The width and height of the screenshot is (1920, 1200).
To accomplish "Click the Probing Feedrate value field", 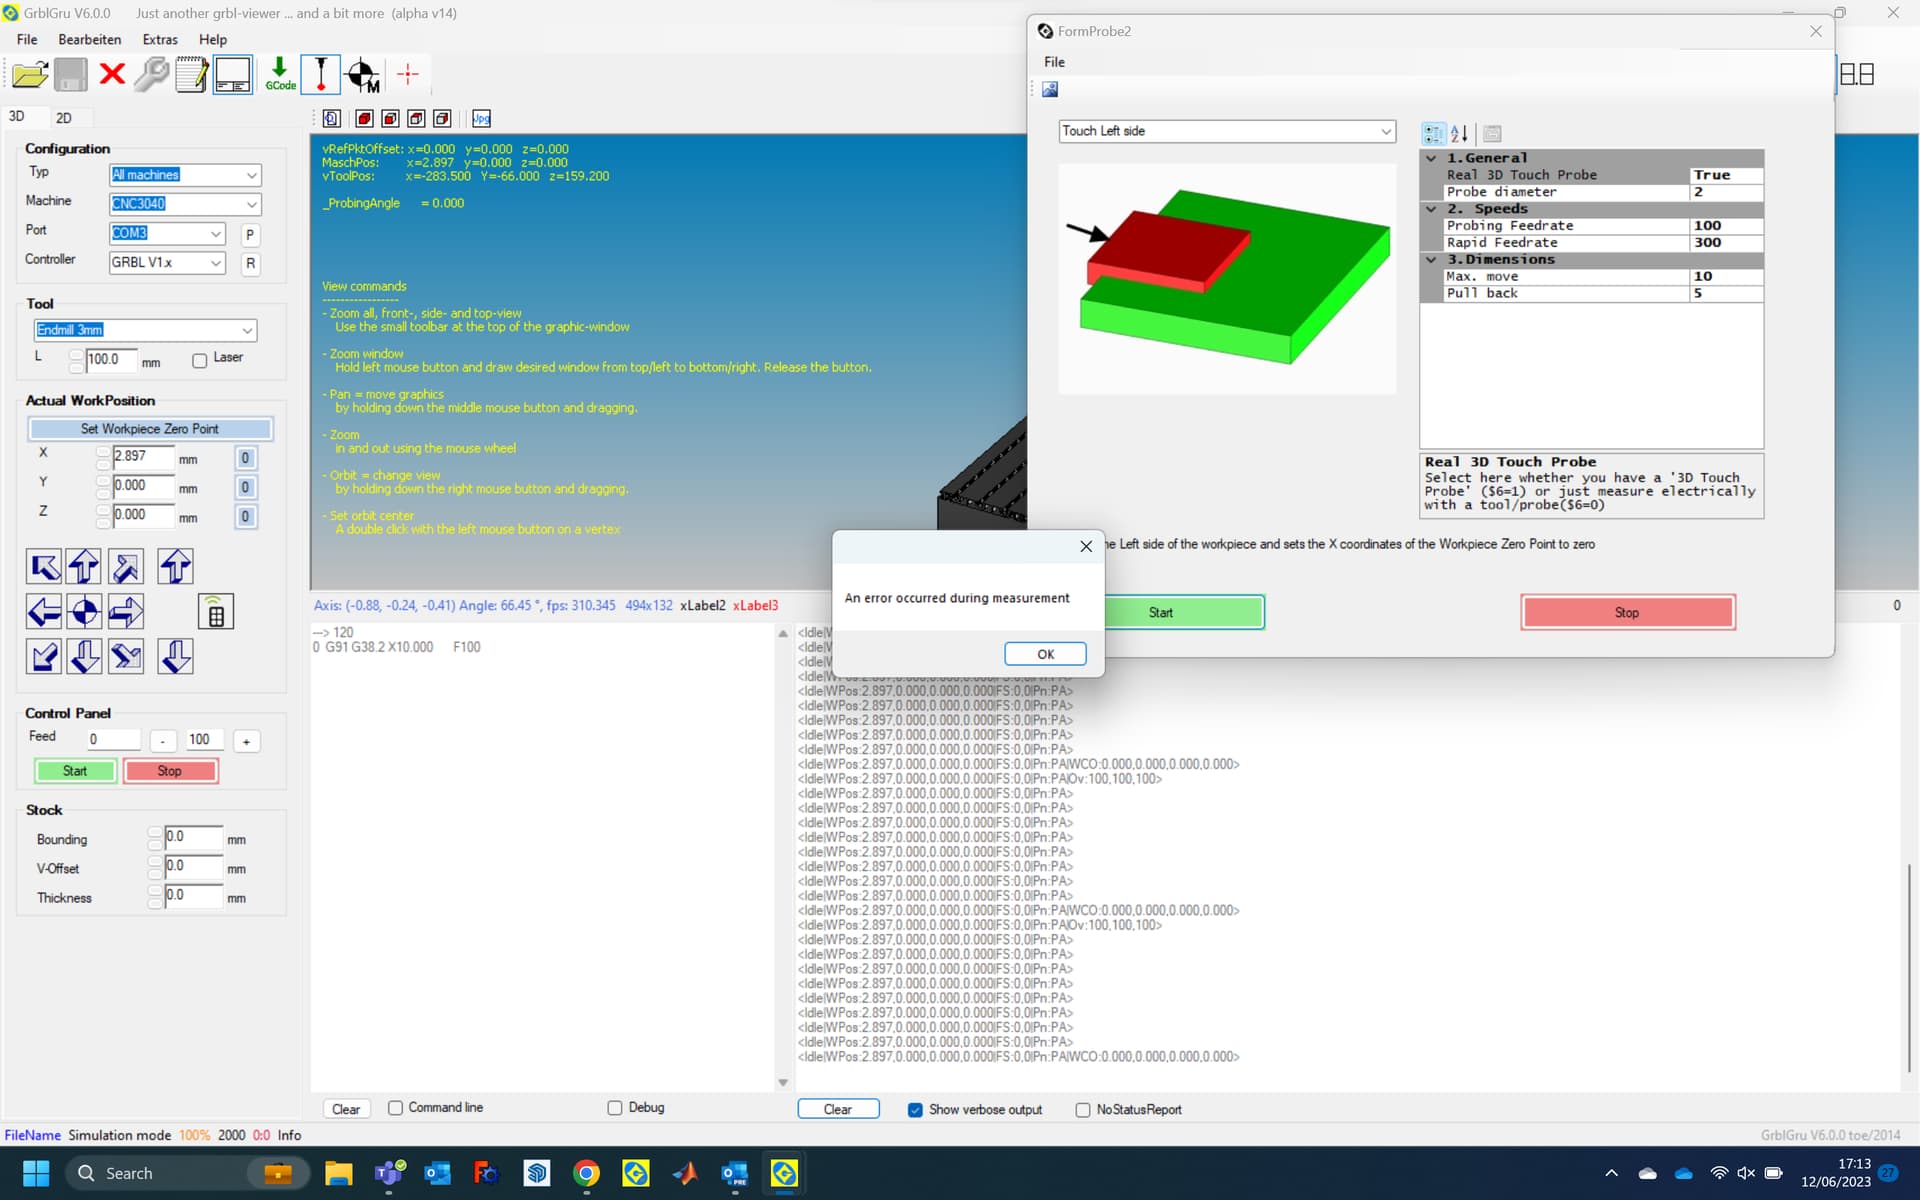I will tap(1724, 226).
